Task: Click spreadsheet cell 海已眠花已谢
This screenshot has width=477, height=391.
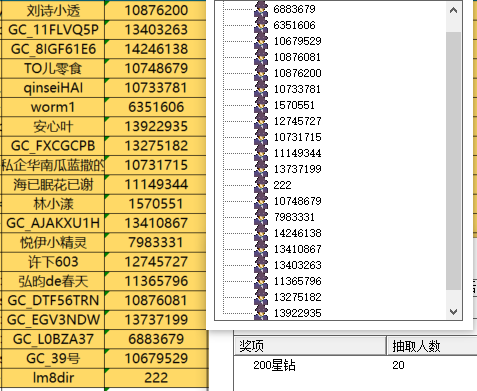Action: (x=53, y=184)
